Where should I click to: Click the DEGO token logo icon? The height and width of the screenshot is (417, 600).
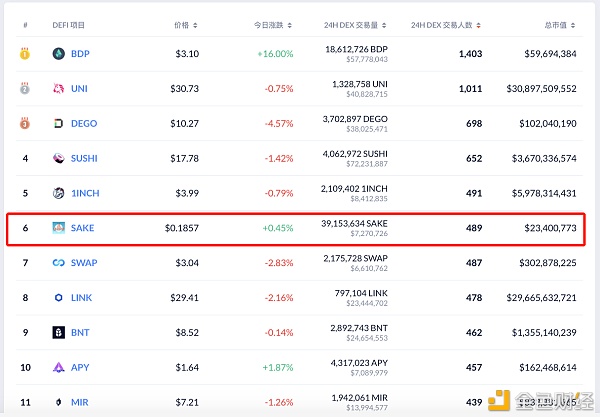point(59,123)
